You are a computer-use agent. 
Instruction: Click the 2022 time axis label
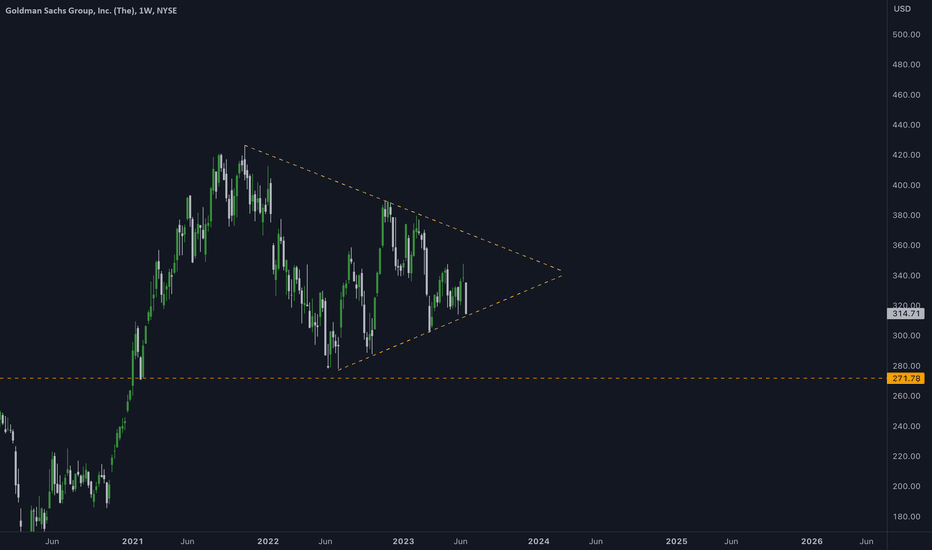pyautogui.click(x=268, y=541)
